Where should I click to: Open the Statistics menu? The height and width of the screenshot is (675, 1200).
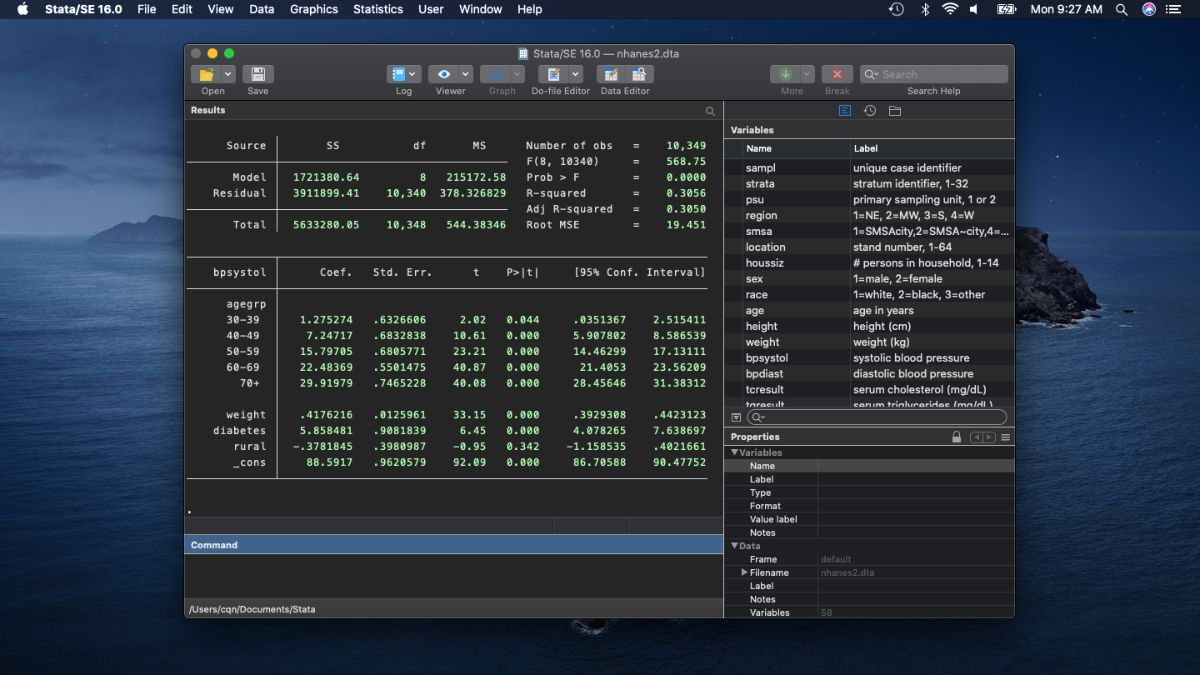379,9
